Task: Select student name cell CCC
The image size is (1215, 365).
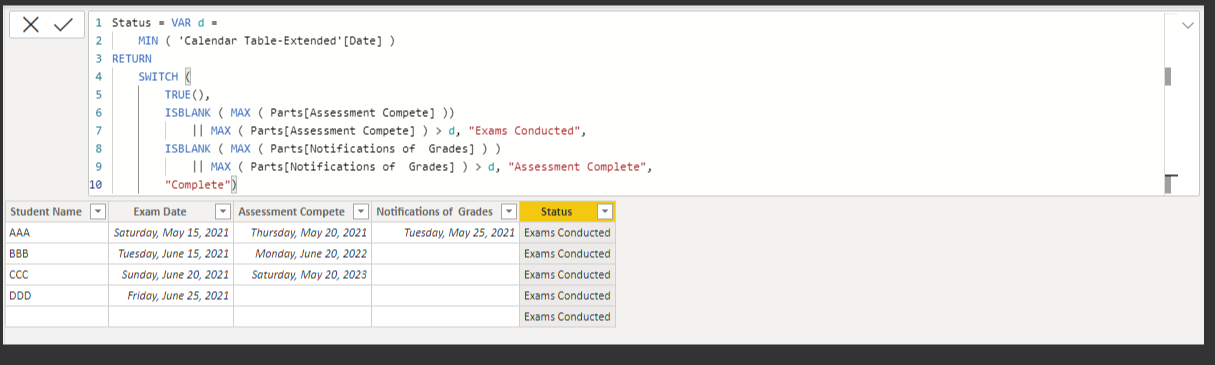Action: 57,275
